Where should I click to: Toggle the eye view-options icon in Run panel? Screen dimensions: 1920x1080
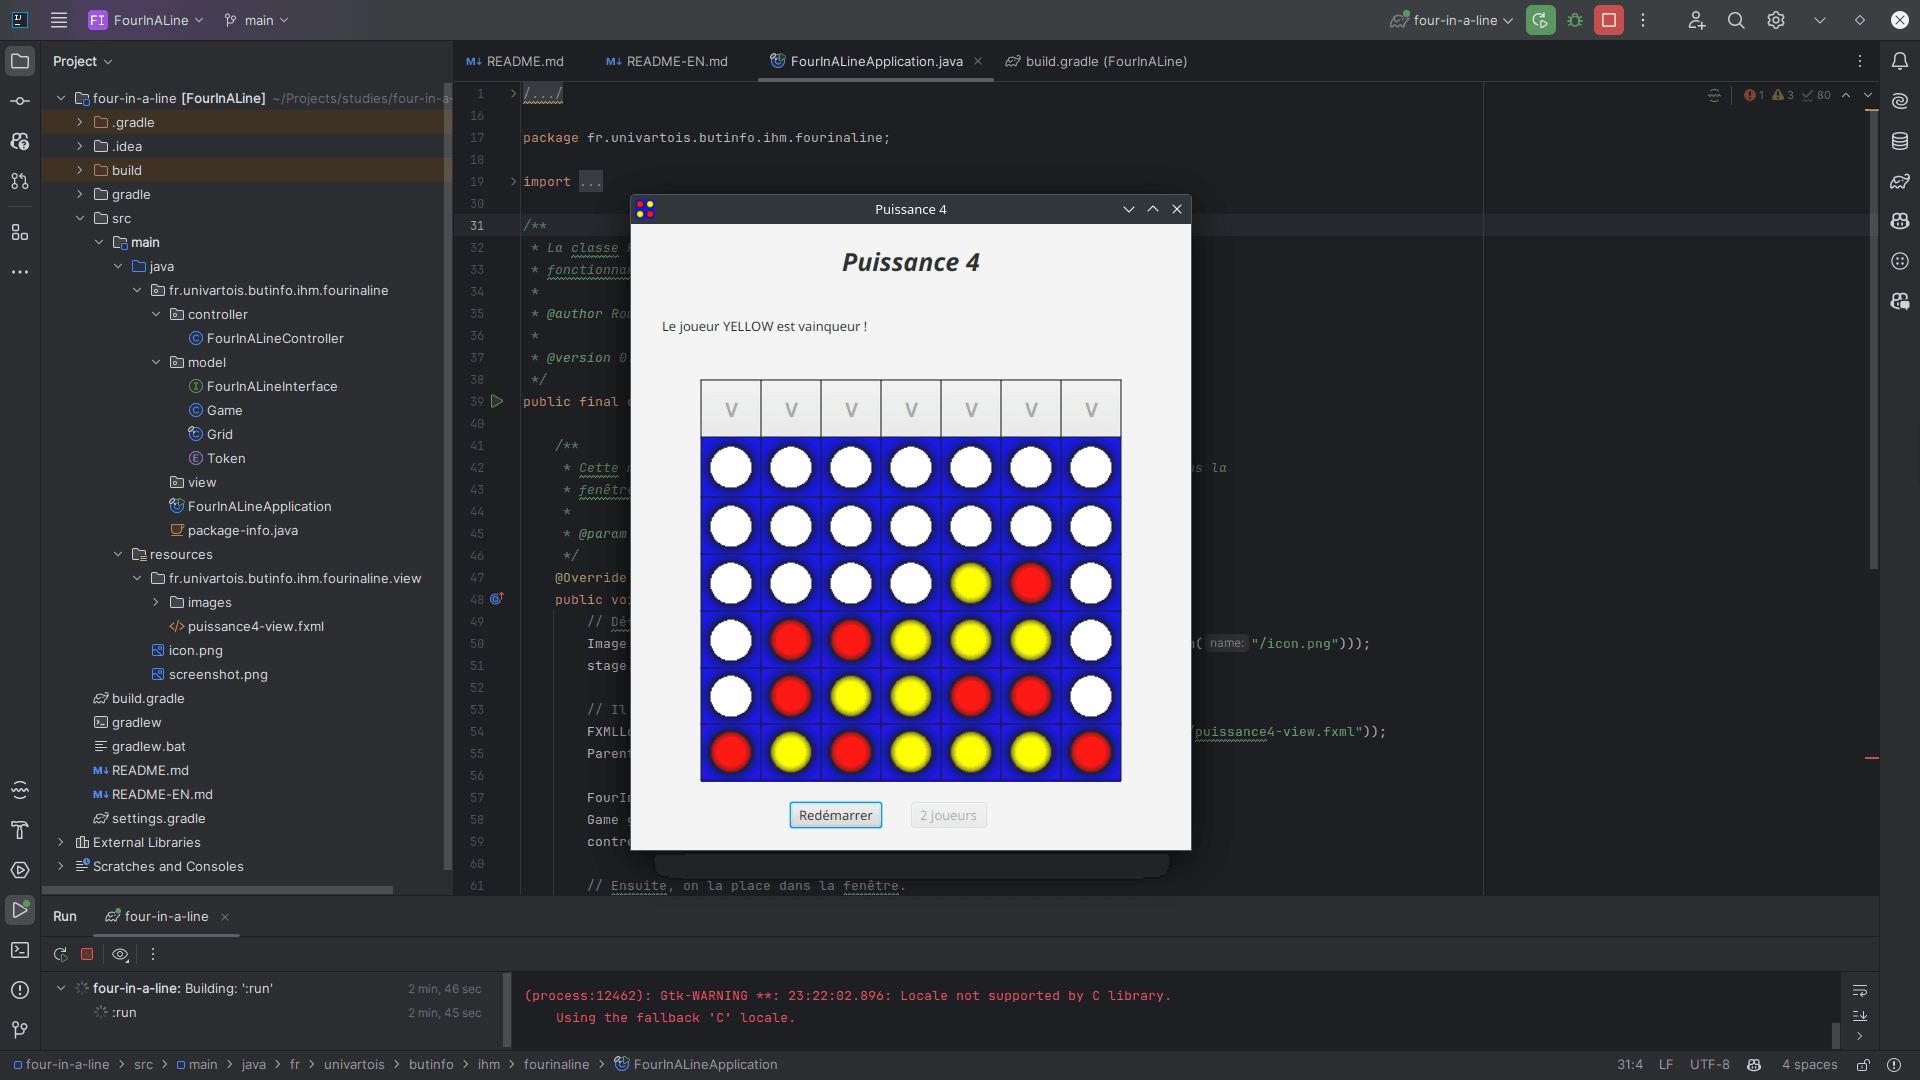(120, 954)
